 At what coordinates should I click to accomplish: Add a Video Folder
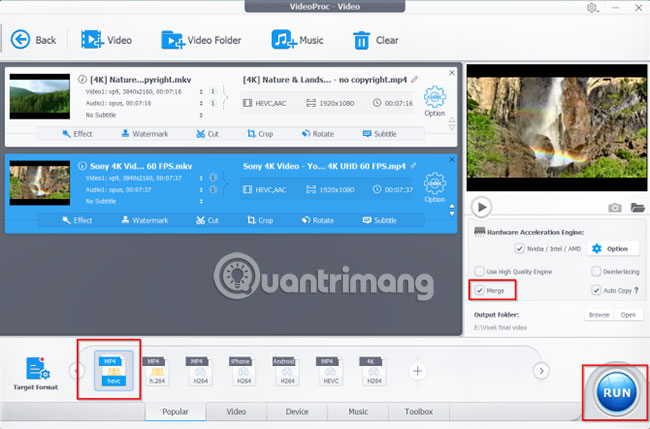(201, 40)
